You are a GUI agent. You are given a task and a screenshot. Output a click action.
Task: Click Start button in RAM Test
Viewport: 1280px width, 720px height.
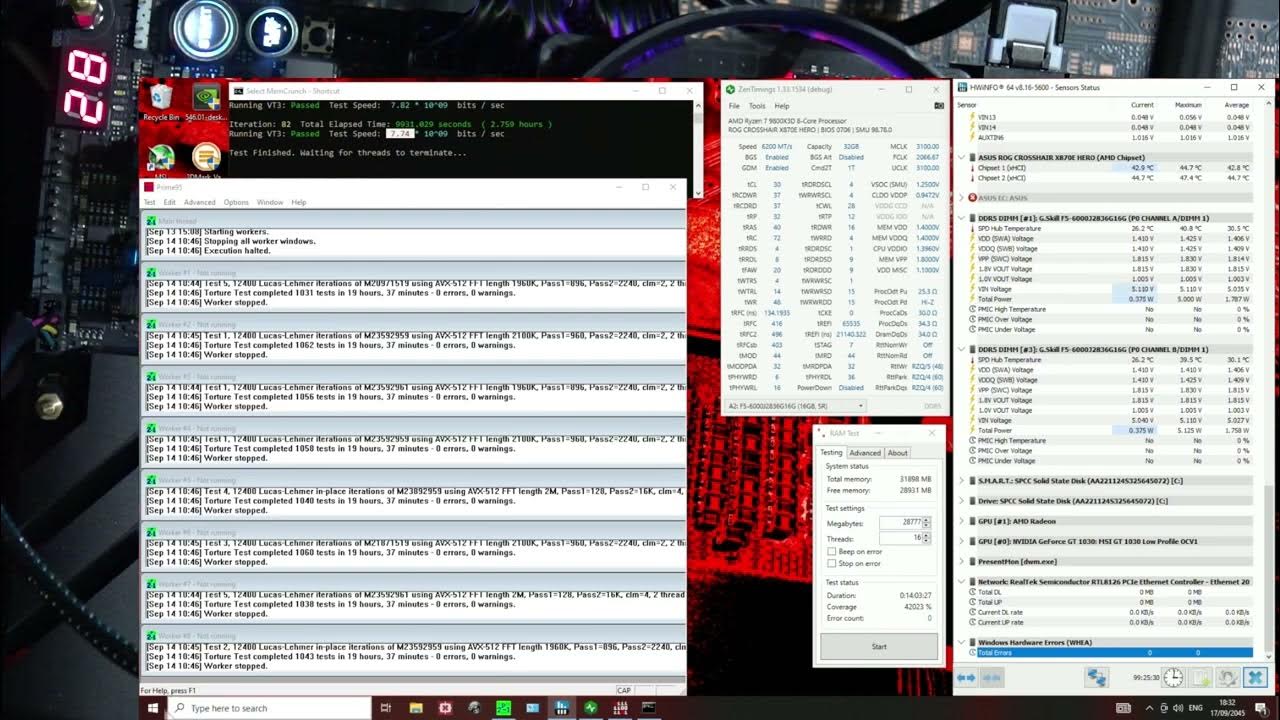(x=879, y=646)
